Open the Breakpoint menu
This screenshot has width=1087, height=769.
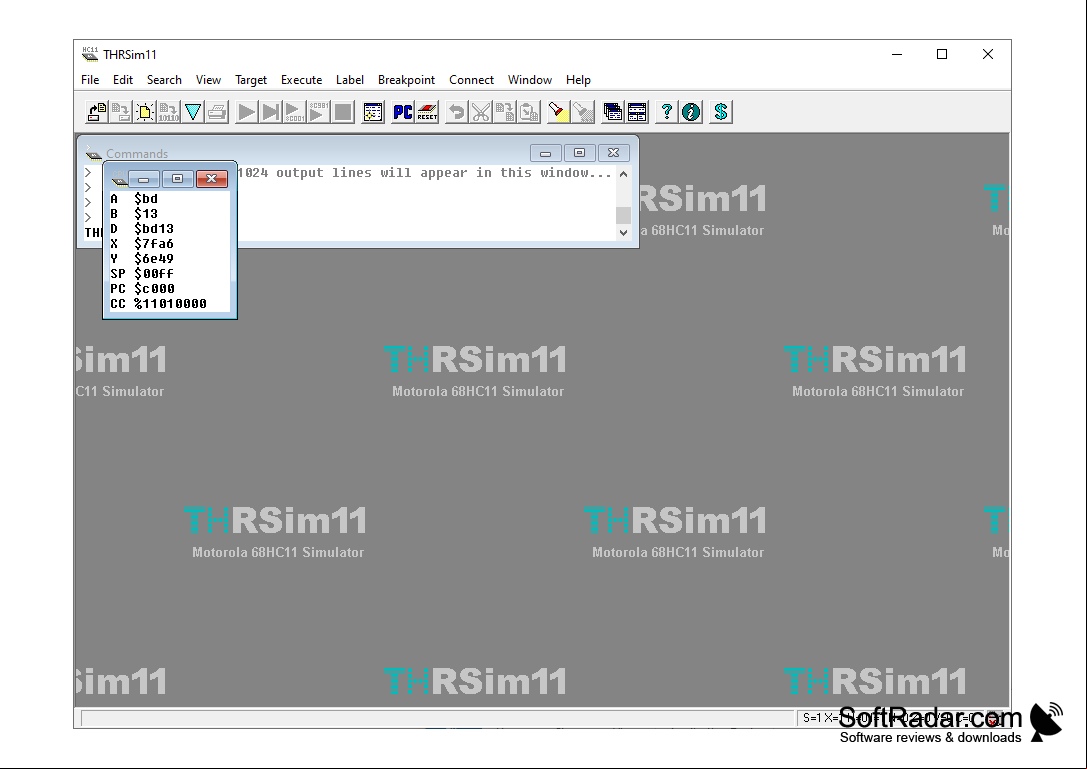[406, 80]
